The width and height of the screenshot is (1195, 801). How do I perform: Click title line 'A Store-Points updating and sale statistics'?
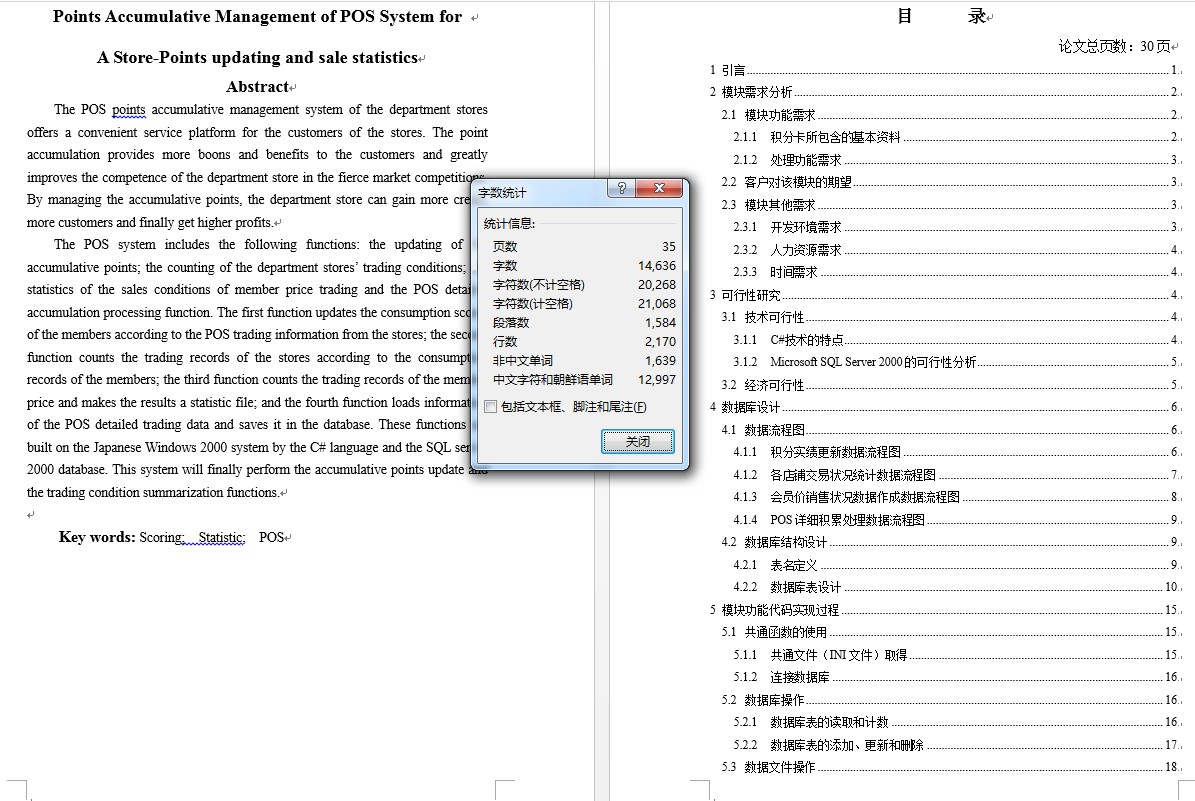pos(258,58)
